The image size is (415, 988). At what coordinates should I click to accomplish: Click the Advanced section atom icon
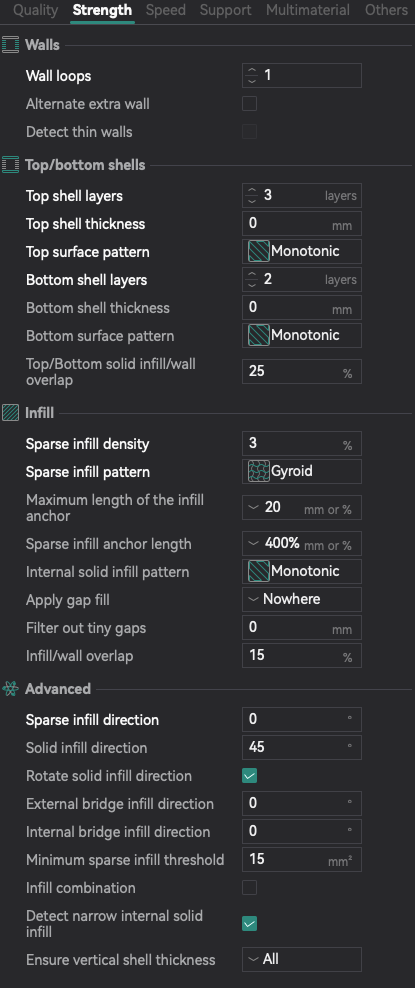(11, 689)
